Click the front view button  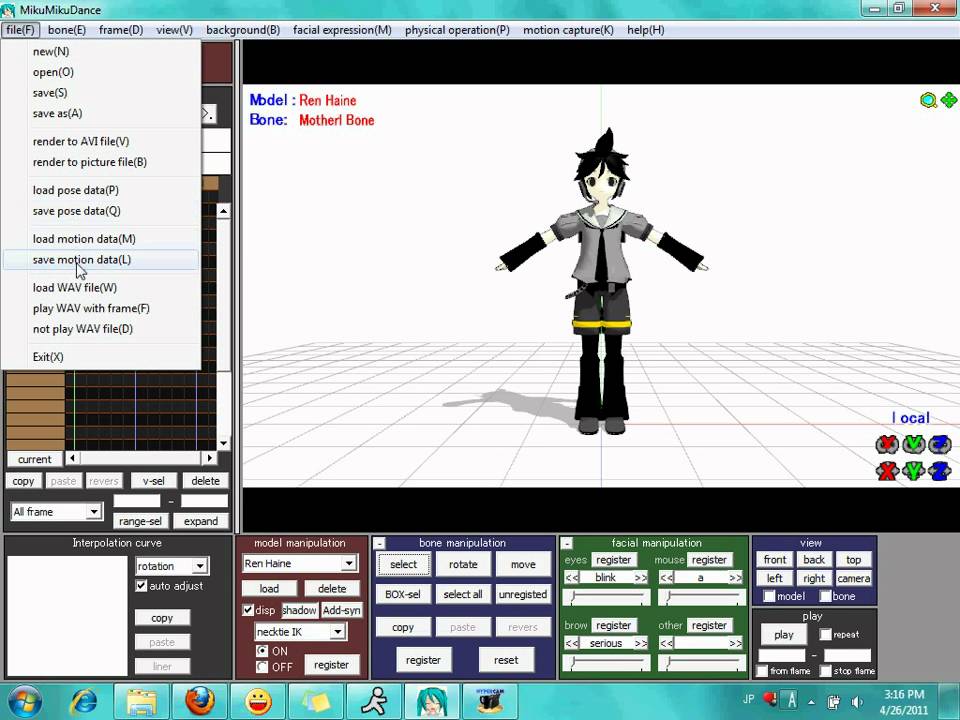[x=774, y=559]
